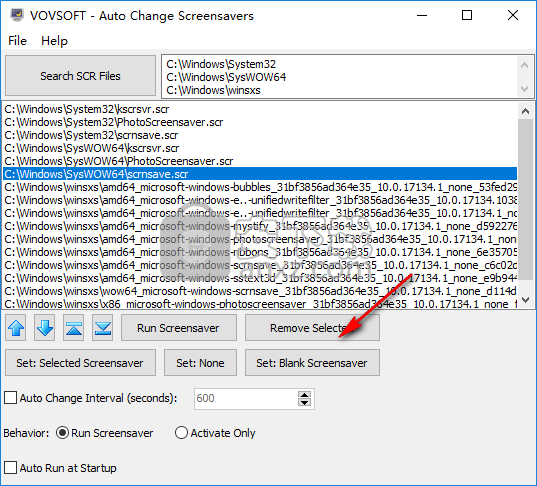Increase the interval with the spinner up arrow
Viewport: 537px width, 486px height.
[304, 395]
